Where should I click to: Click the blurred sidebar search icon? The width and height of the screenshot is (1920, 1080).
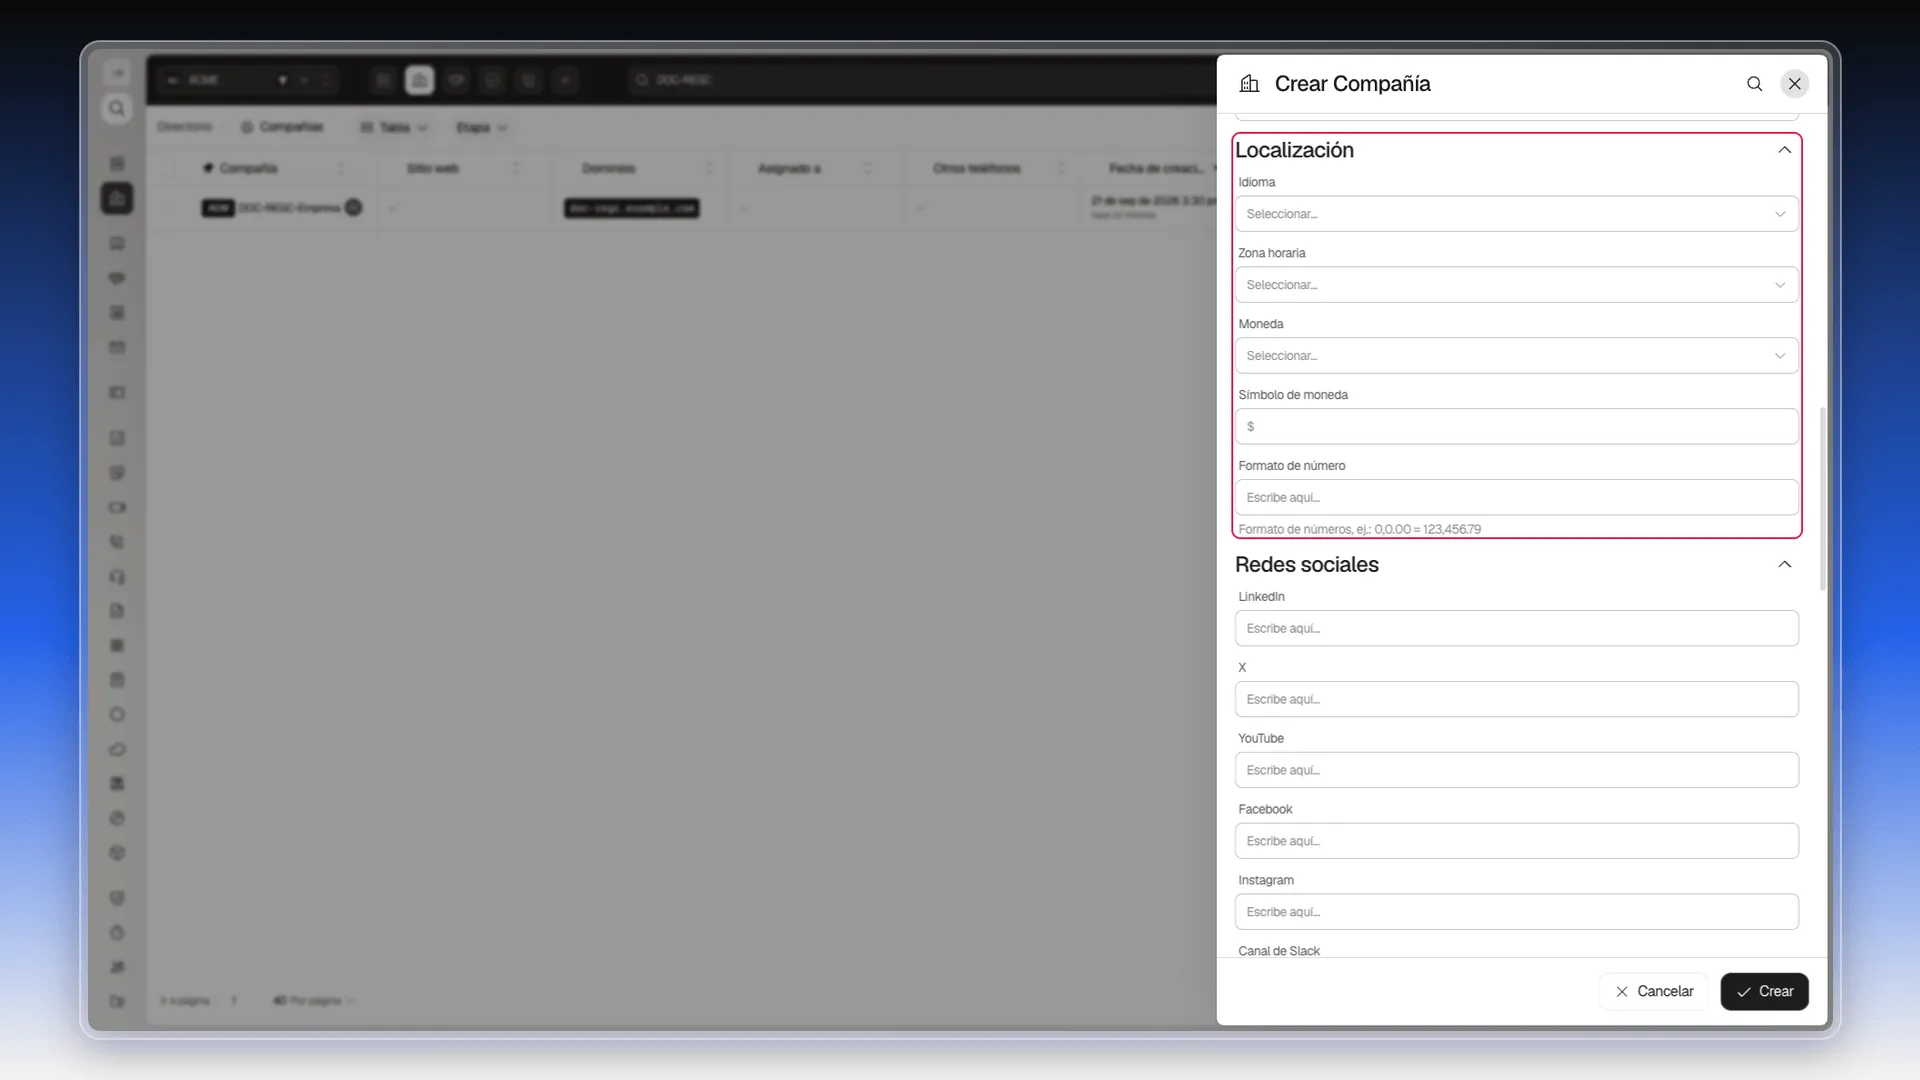[117, 108]
